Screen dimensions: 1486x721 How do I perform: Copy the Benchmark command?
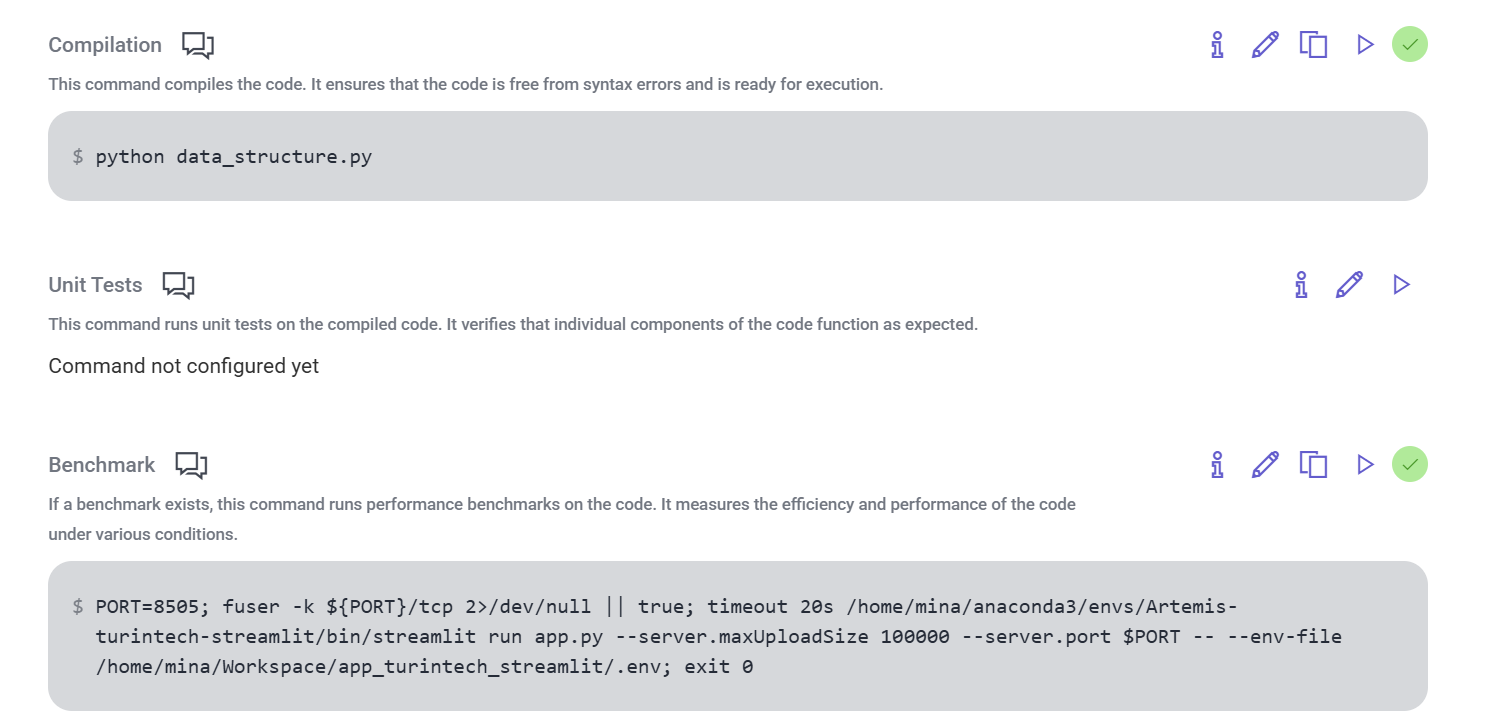point(1313,465)
